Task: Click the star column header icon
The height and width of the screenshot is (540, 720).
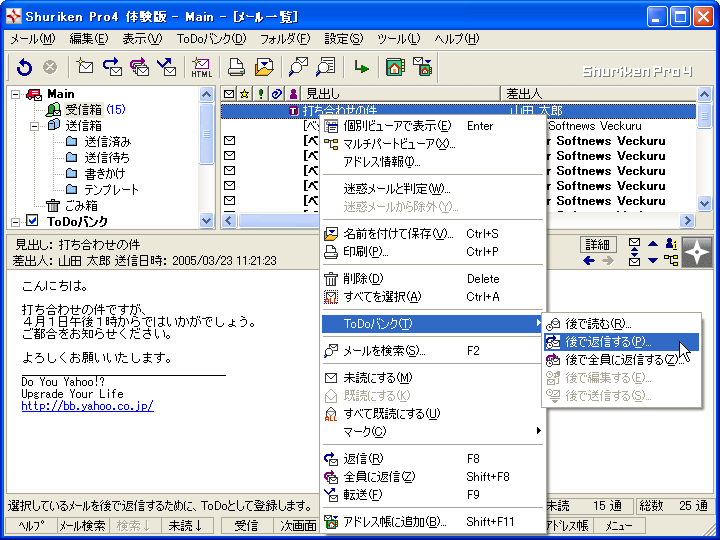Action: (245, 94)
